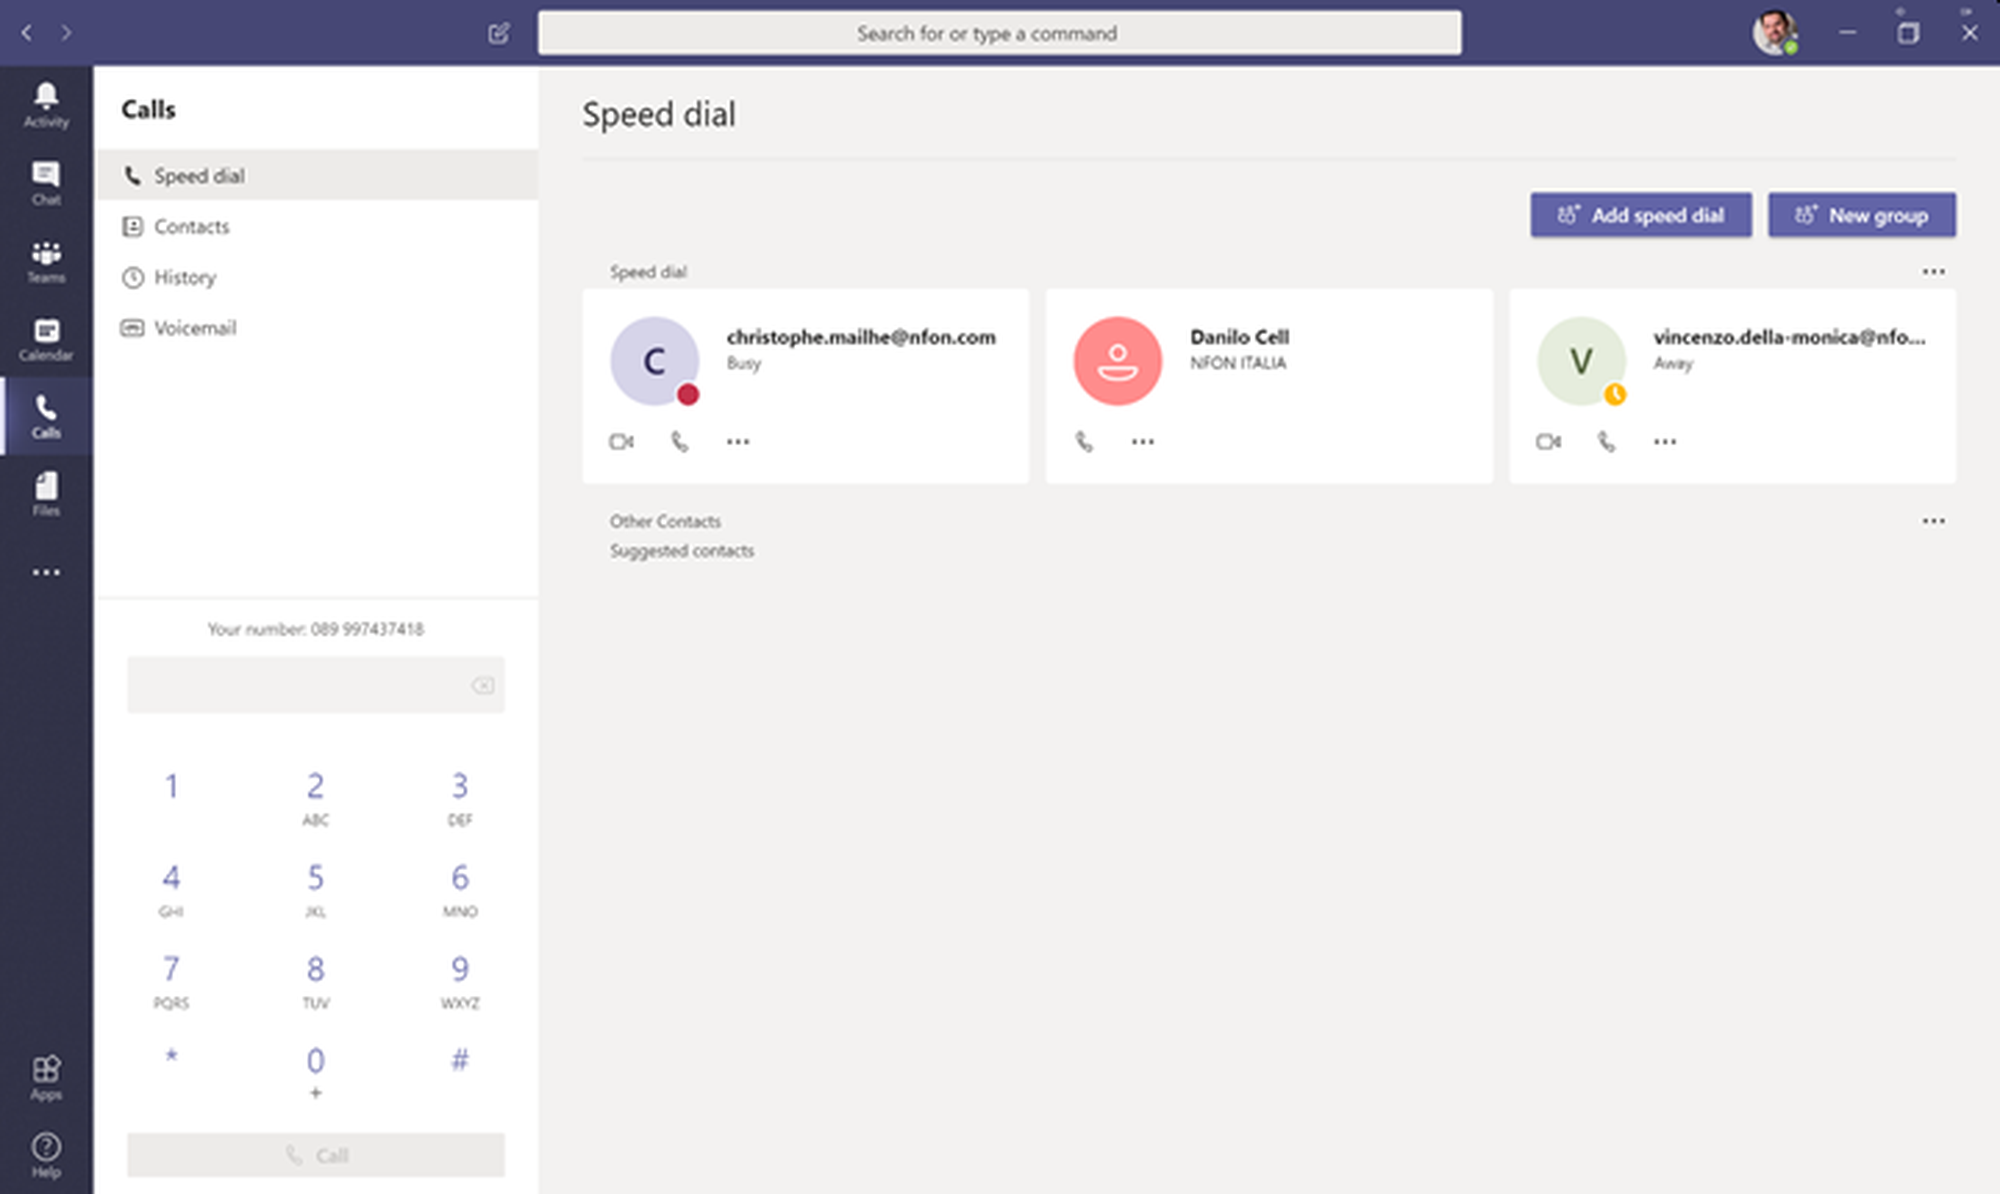Expand more apps ellipsis in sidebar
The width and height of the screenshot is (2000, 1194).
pos(46,572)
